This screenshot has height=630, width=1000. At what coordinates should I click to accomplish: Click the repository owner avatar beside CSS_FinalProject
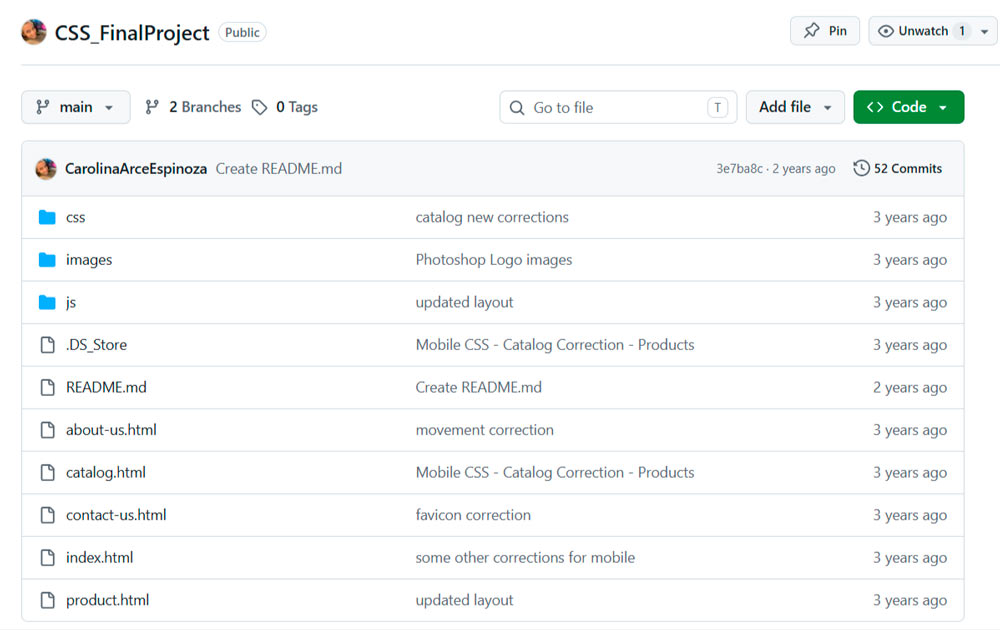click(34, 32)
